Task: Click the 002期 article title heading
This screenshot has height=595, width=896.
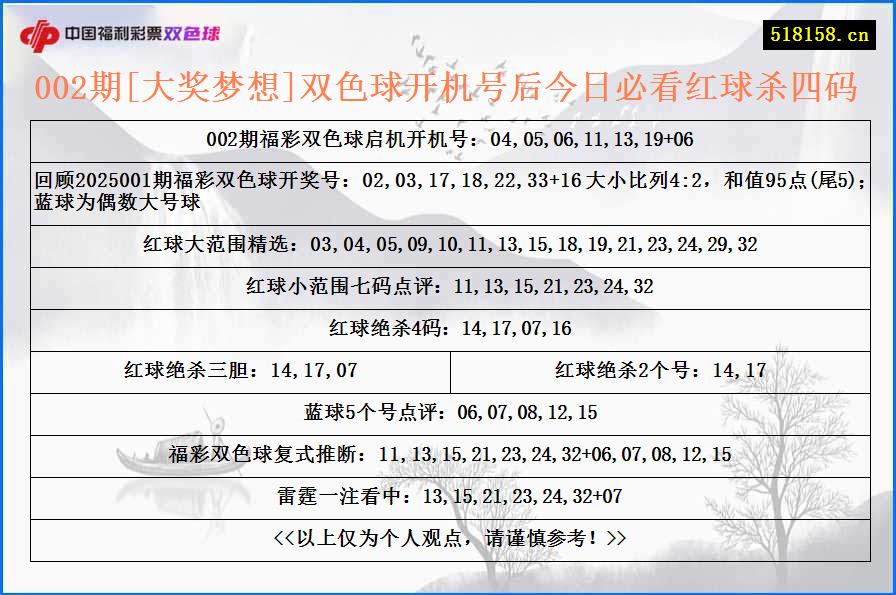Action: pyautogui.click(x=448, y=87)
